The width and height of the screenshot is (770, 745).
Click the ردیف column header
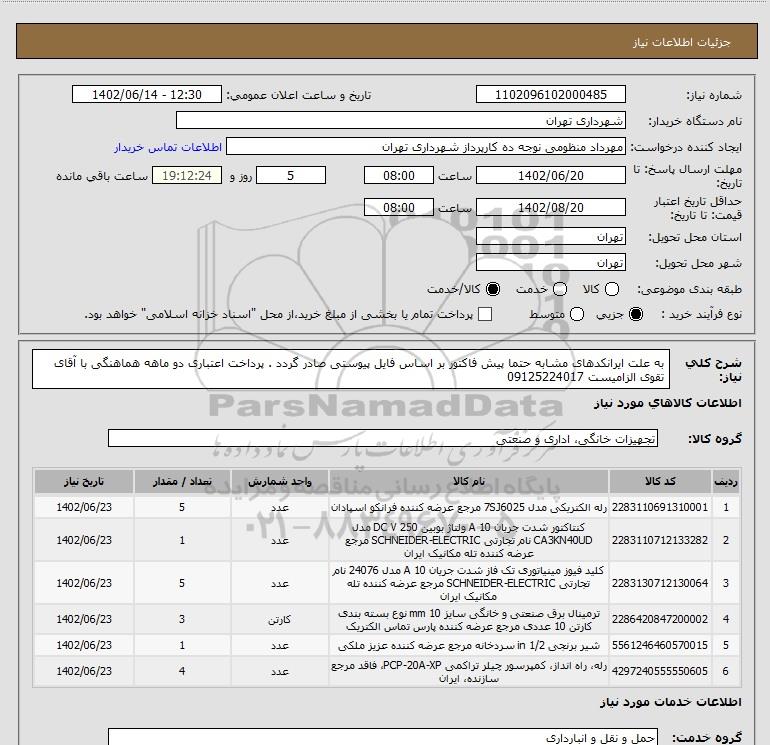[x=726, y=481]
